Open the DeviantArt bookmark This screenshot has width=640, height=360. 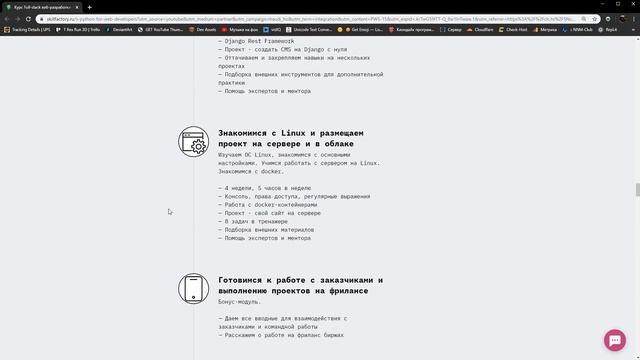point(119,30)
